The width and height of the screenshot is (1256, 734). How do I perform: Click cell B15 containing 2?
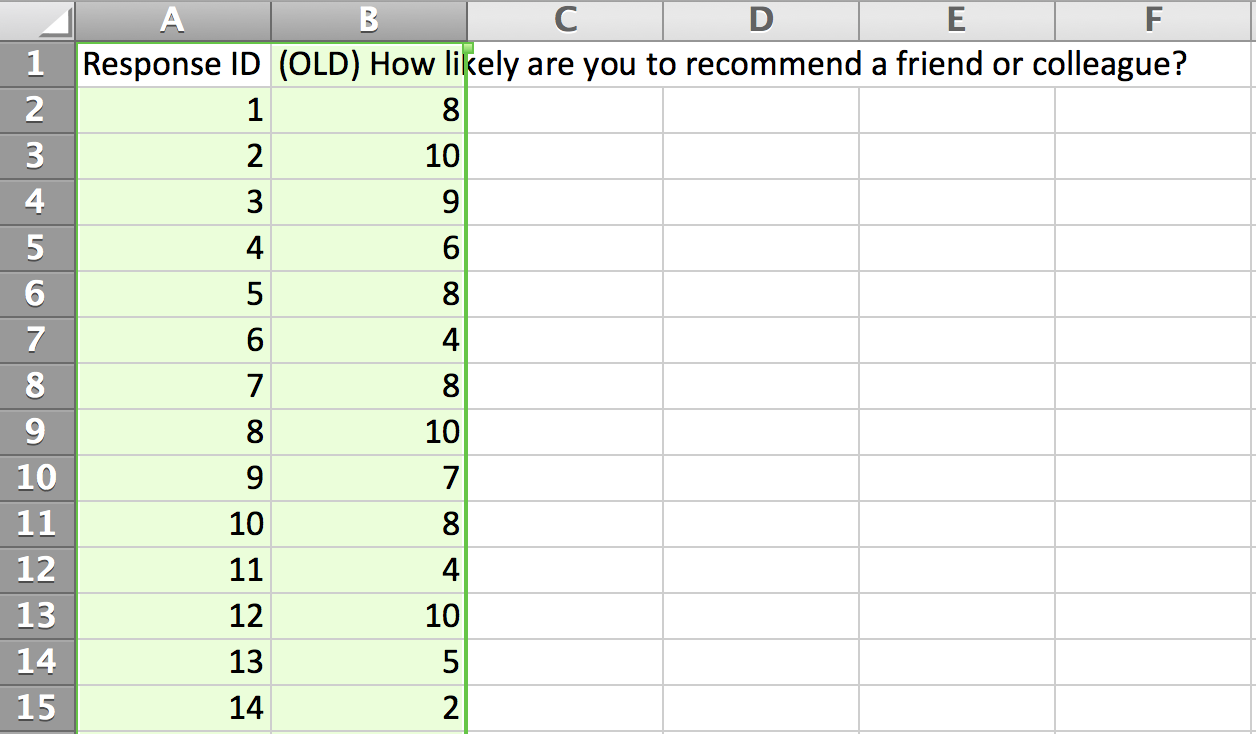[x=368, y=708]
